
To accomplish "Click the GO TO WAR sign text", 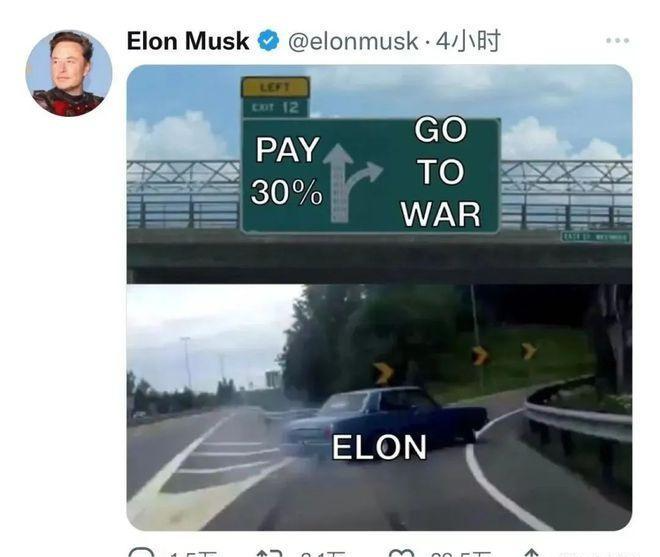I will click(441, 172).
